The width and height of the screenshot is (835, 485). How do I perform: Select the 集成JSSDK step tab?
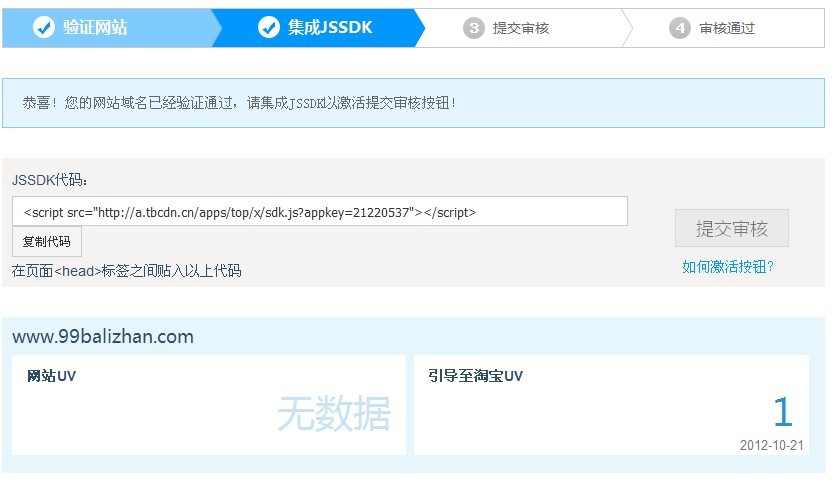pyautogui.click(x=318, y=28)
